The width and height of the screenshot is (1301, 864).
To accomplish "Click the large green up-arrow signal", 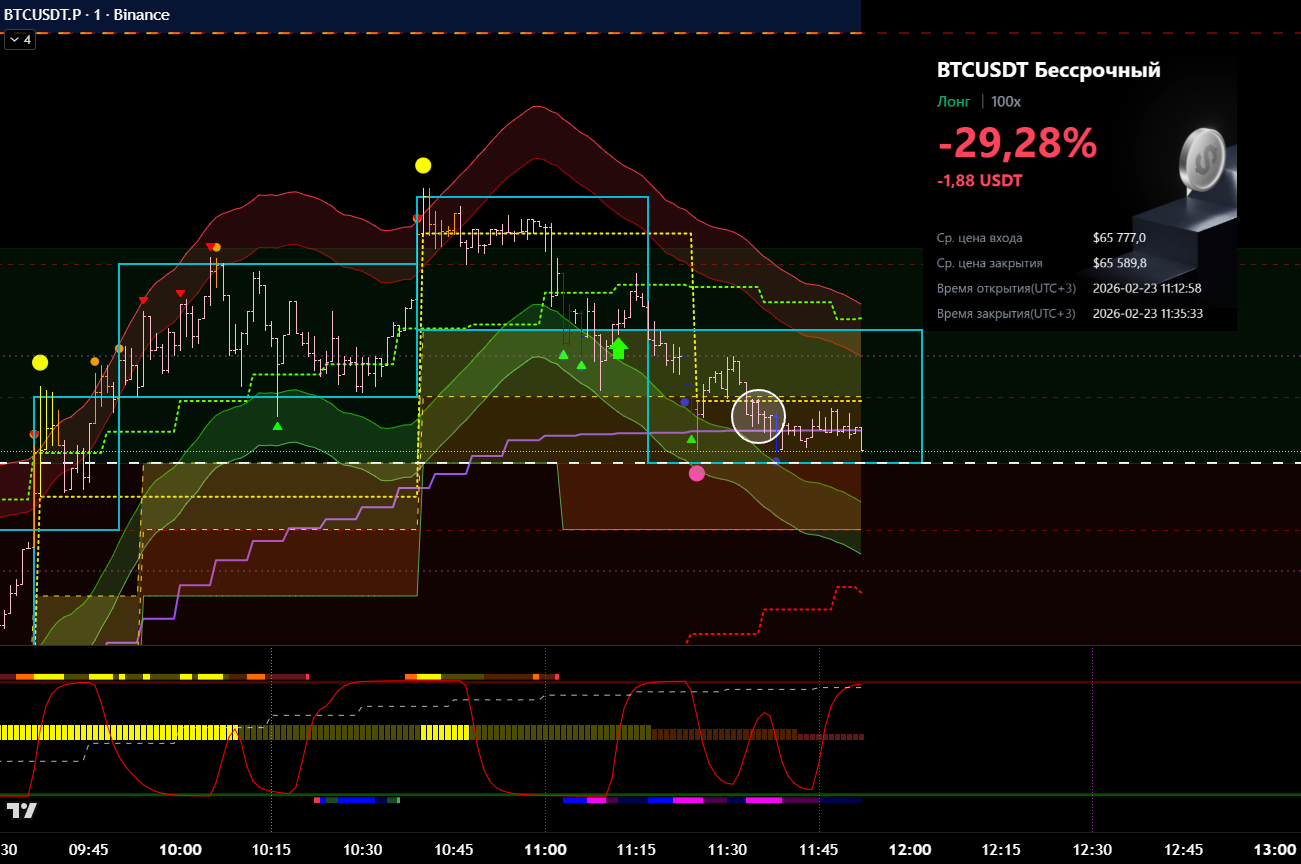I will click(x=618, y=348).
